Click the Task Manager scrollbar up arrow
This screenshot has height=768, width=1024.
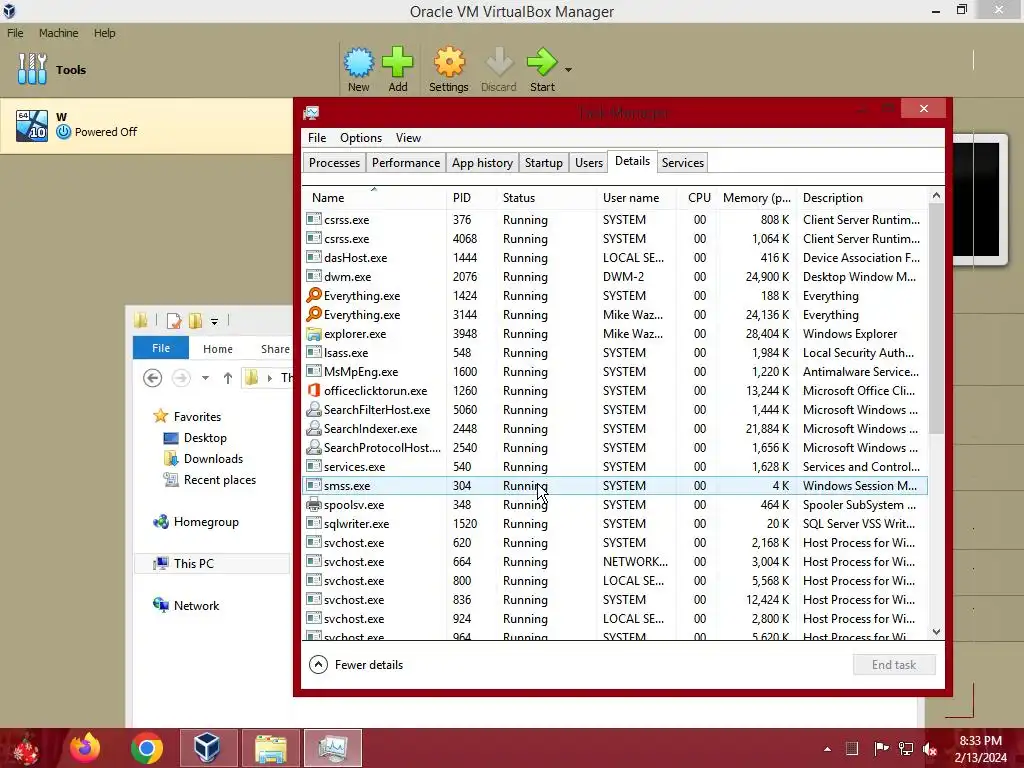point(936,195)
